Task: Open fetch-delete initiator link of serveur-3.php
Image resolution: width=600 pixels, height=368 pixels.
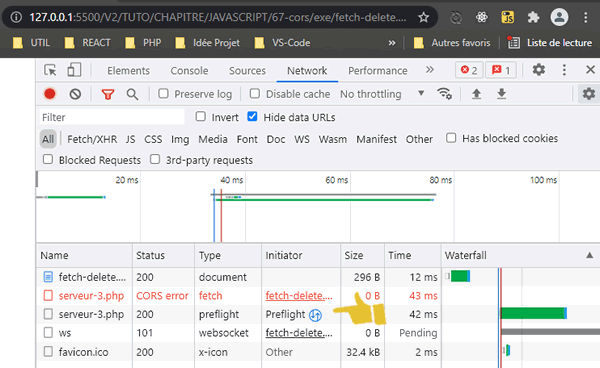Action: (x=299, y=296)
